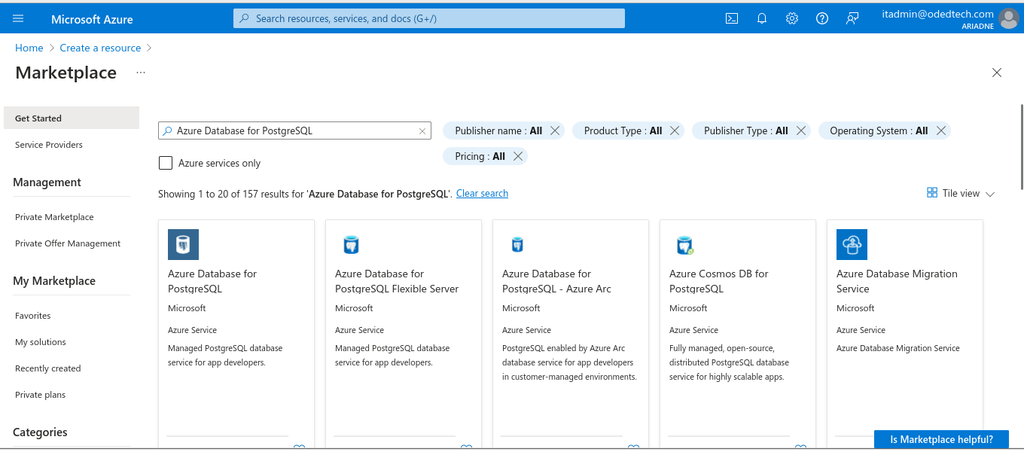This screenshot has height=450, width=1024.
Task: Open Favorites under My Marketplace
Action: [33, 315]
